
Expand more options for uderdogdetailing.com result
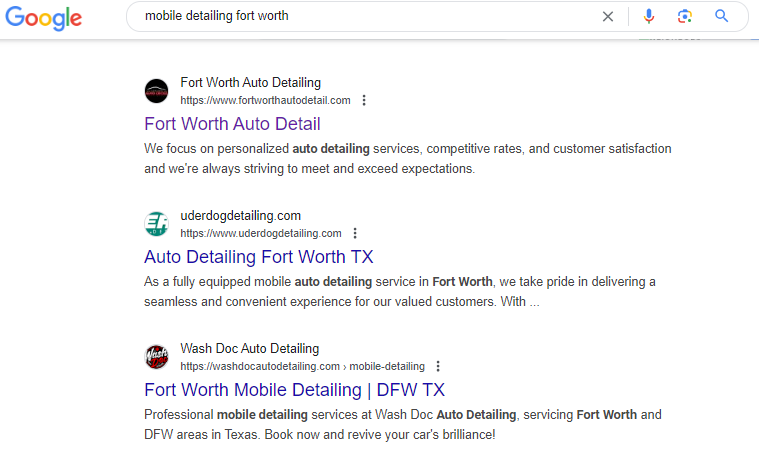tap(355, 233)
